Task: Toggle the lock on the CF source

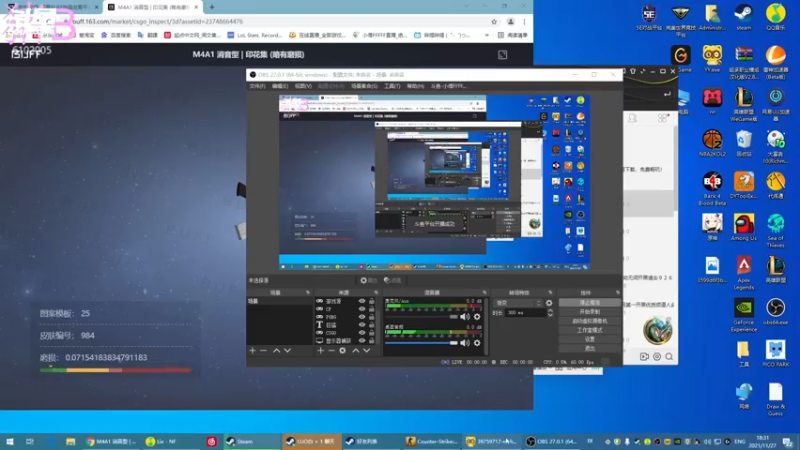Action: [x=371, y=309]
